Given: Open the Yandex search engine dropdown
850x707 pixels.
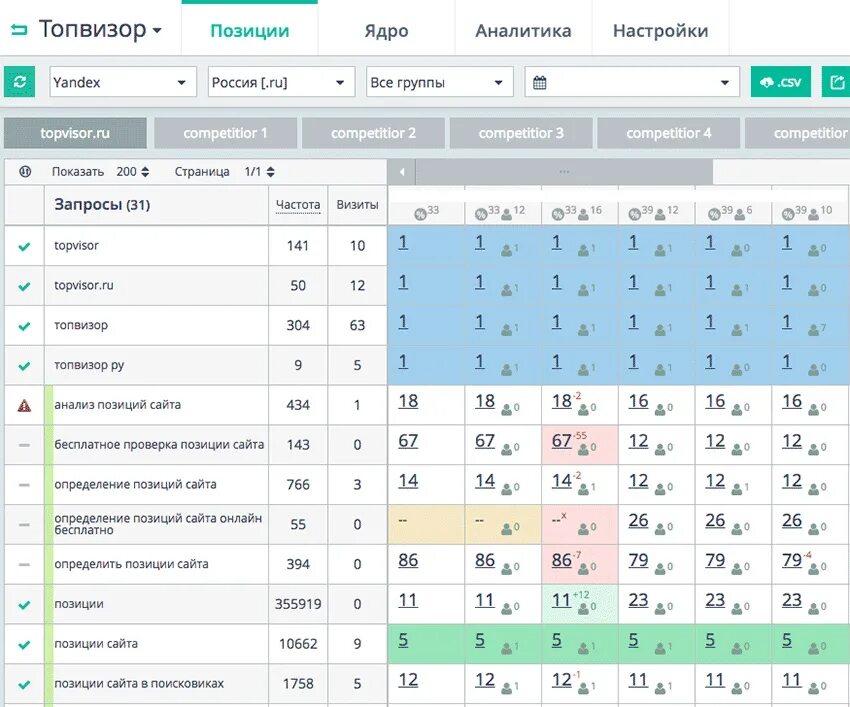Looking at the screenshot, I should pos(122,81).
